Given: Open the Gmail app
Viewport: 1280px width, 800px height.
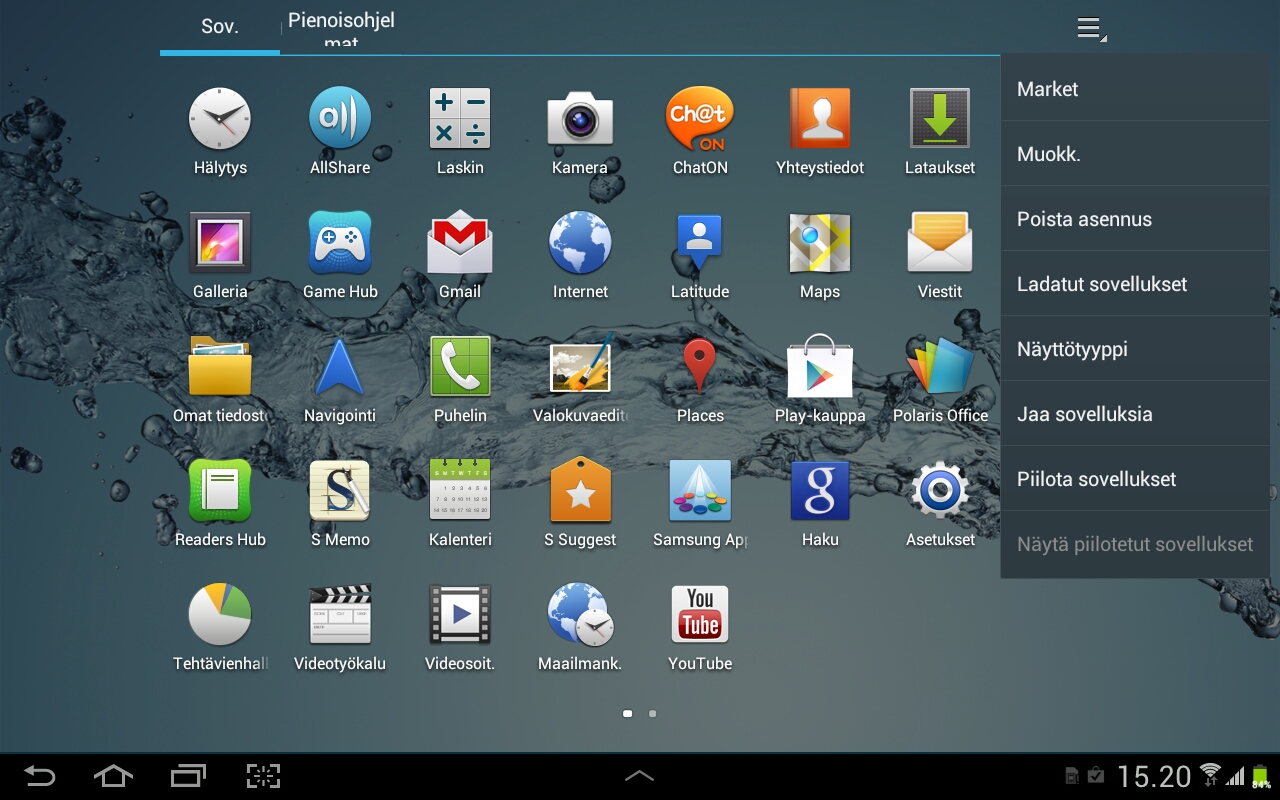Looking at the screenshot, I should click(460, 256).
